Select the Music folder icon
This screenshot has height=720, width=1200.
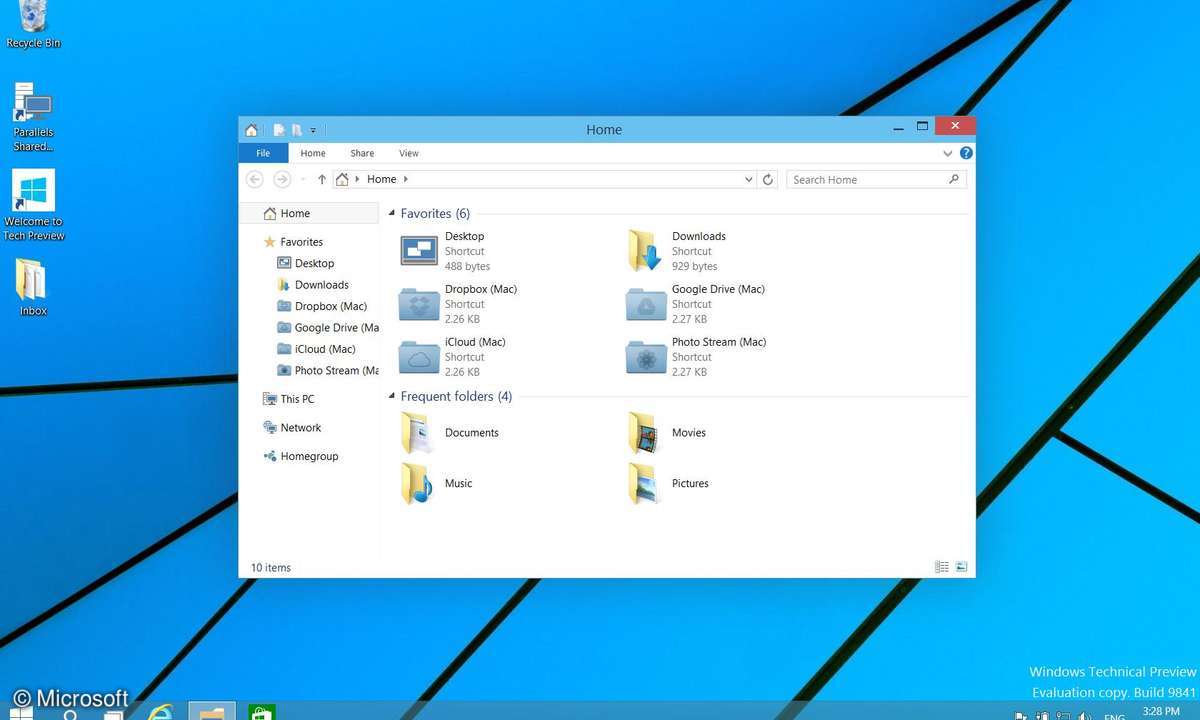(418, 483)
